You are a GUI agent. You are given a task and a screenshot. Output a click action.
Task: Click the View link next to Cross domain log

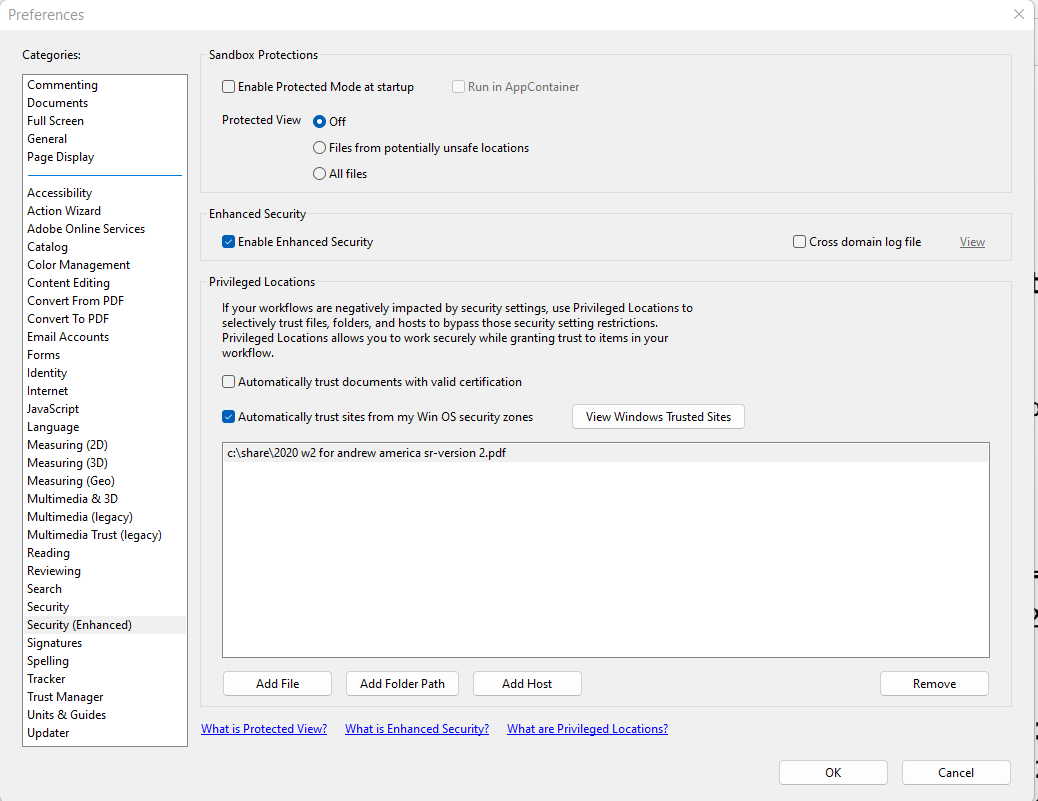click(x=971, y=241)
